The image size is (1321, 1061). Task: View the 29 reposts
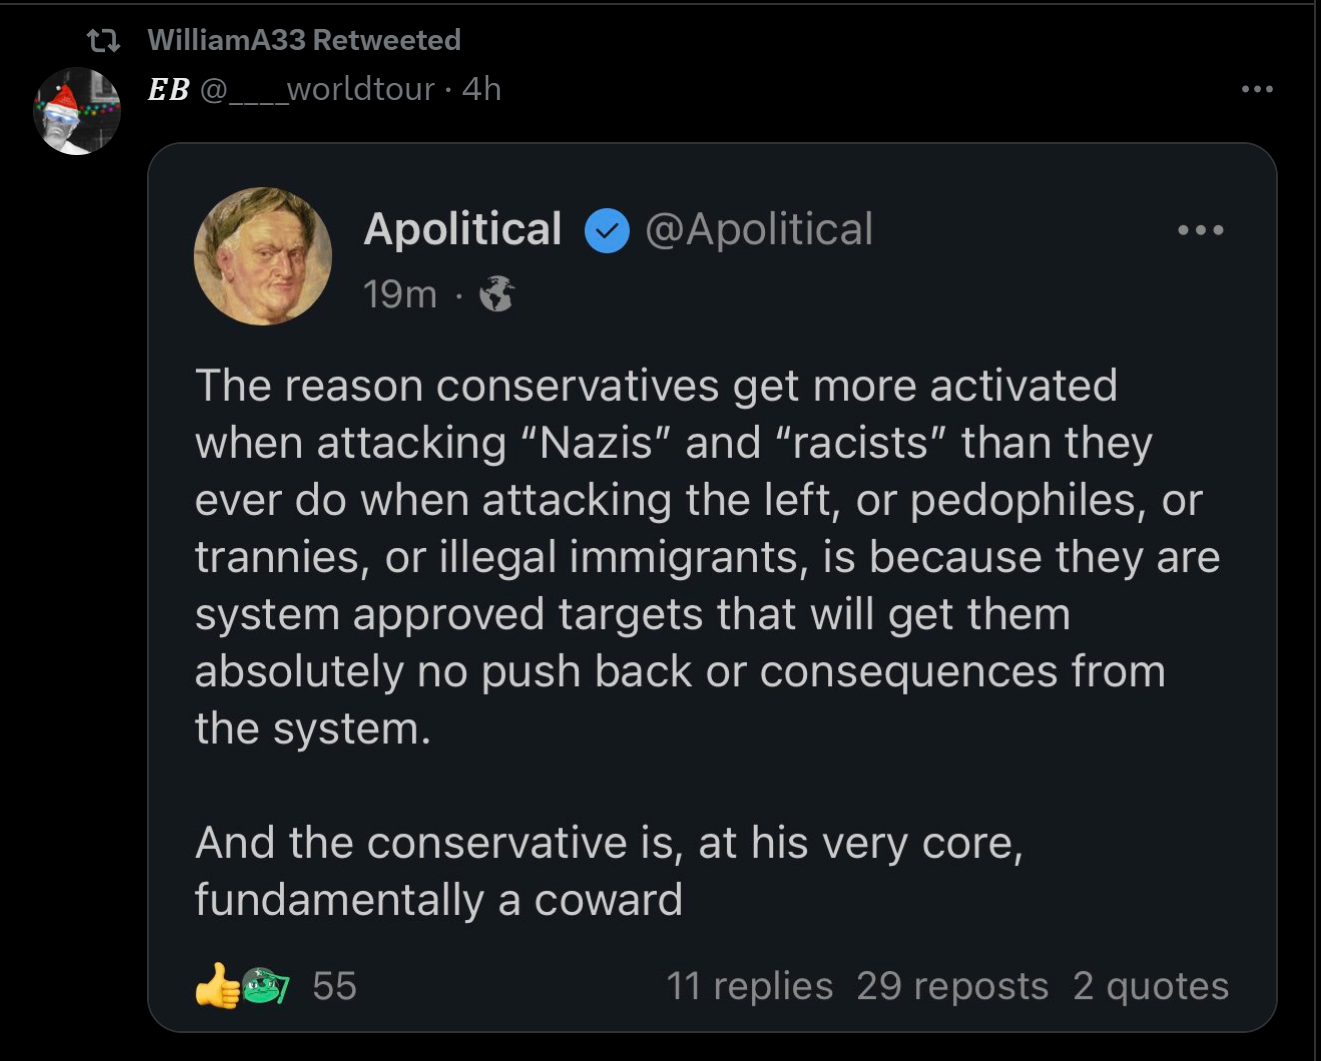point(952,986)
